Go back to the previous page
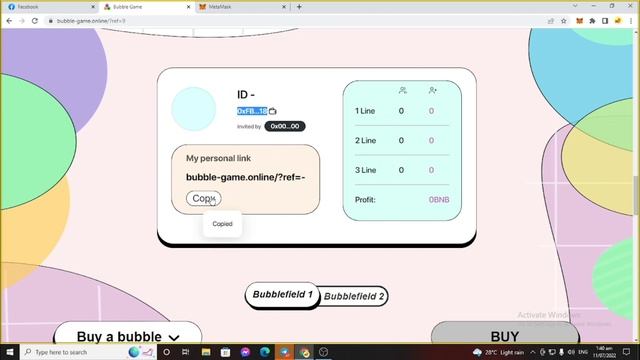 pyautogui.click(x=9, y=21)
